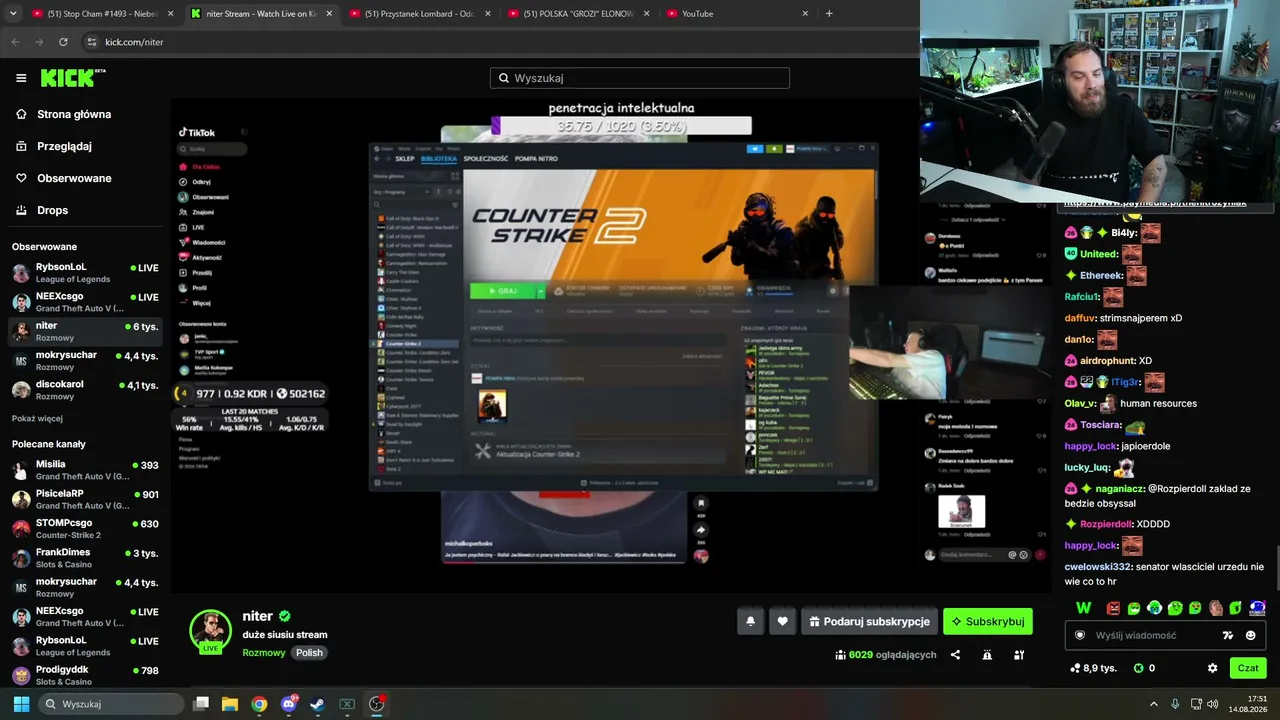Image resolution: width=1280 pixels, height=720 pixels.
Task: Open the clock showing 17:51
Action: pos(1248,704)
